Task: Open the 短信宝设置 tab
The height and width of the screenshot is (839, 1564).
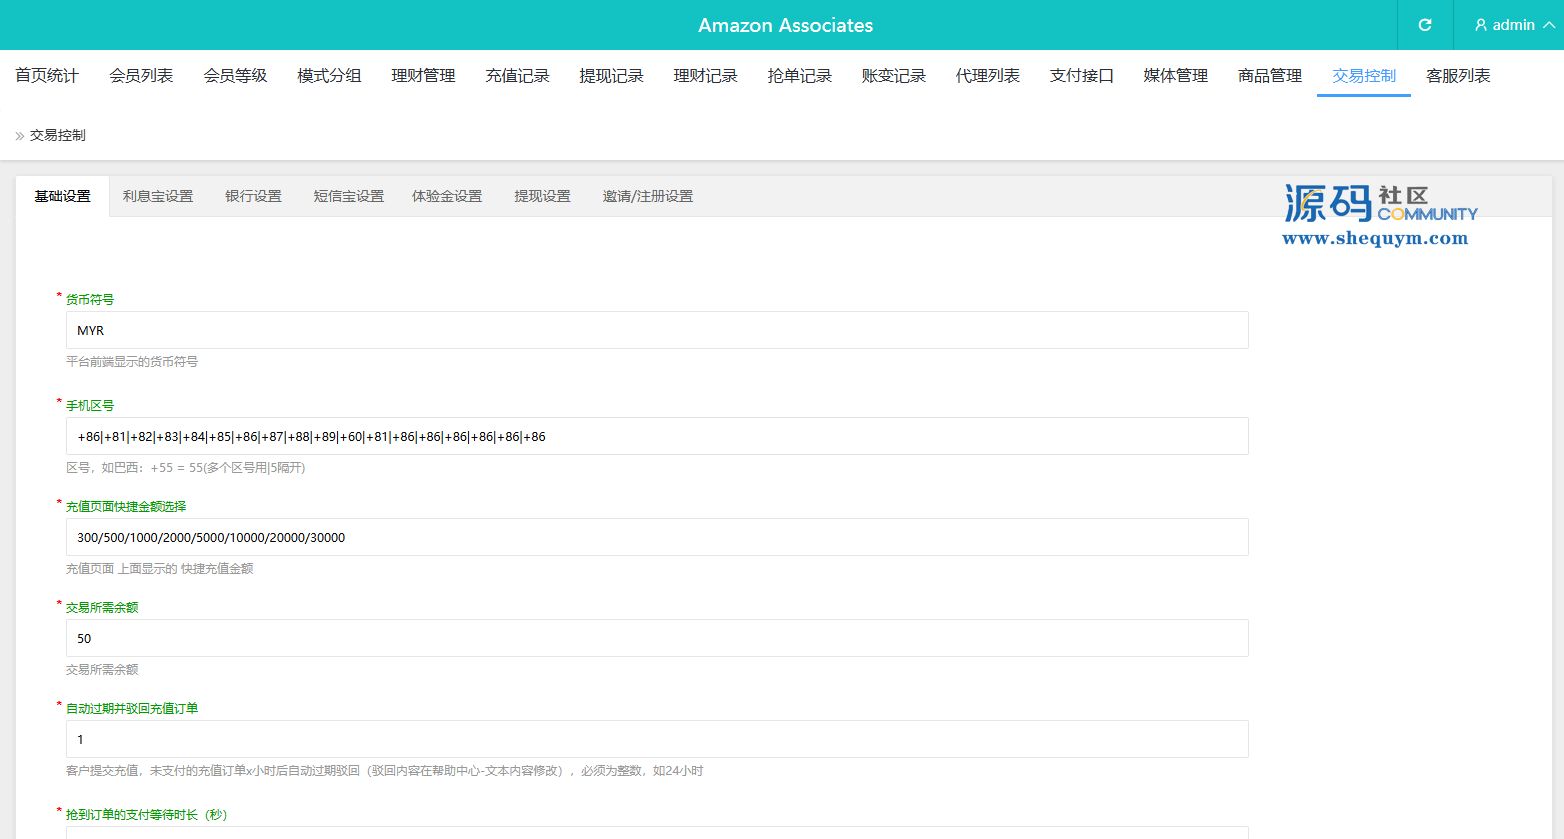Action: coord(348,197)
